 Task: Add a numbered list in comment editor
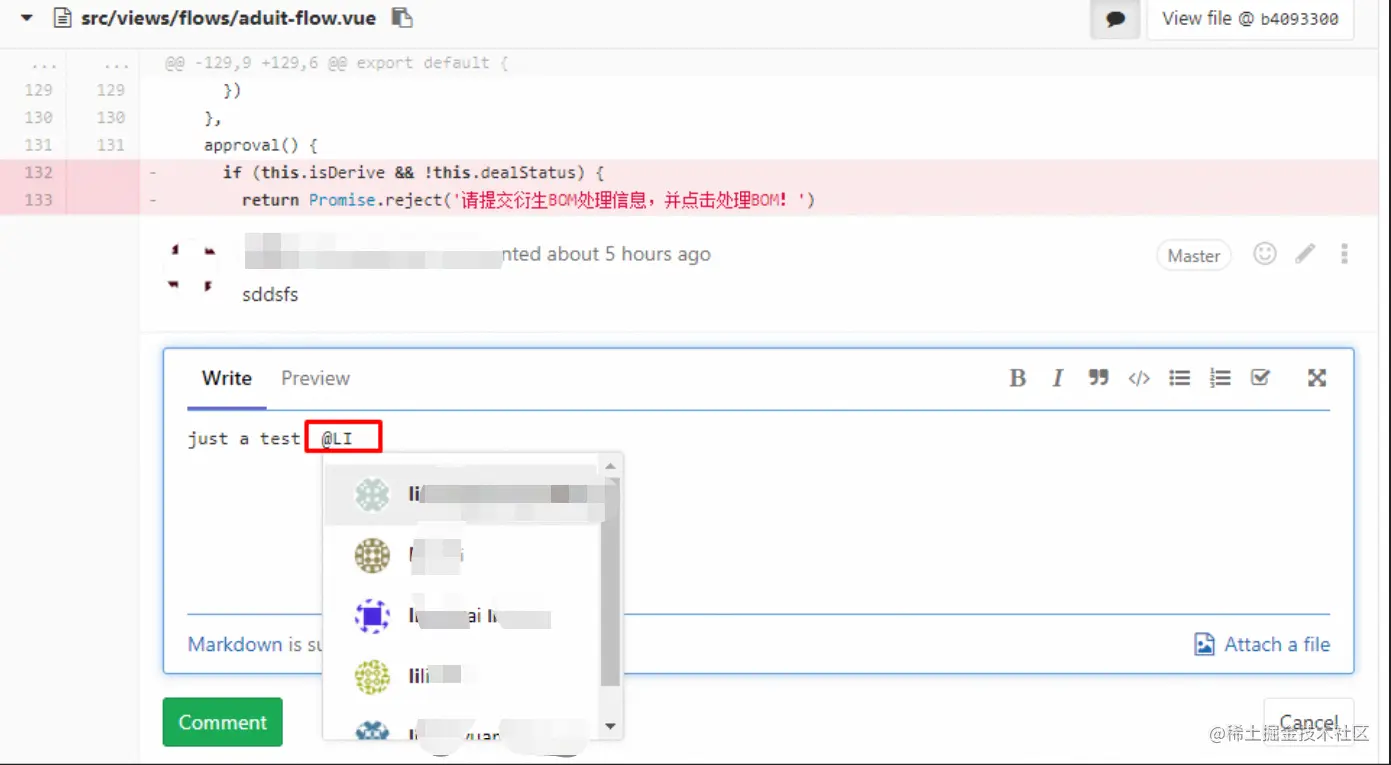click(x=1220, y=378)
